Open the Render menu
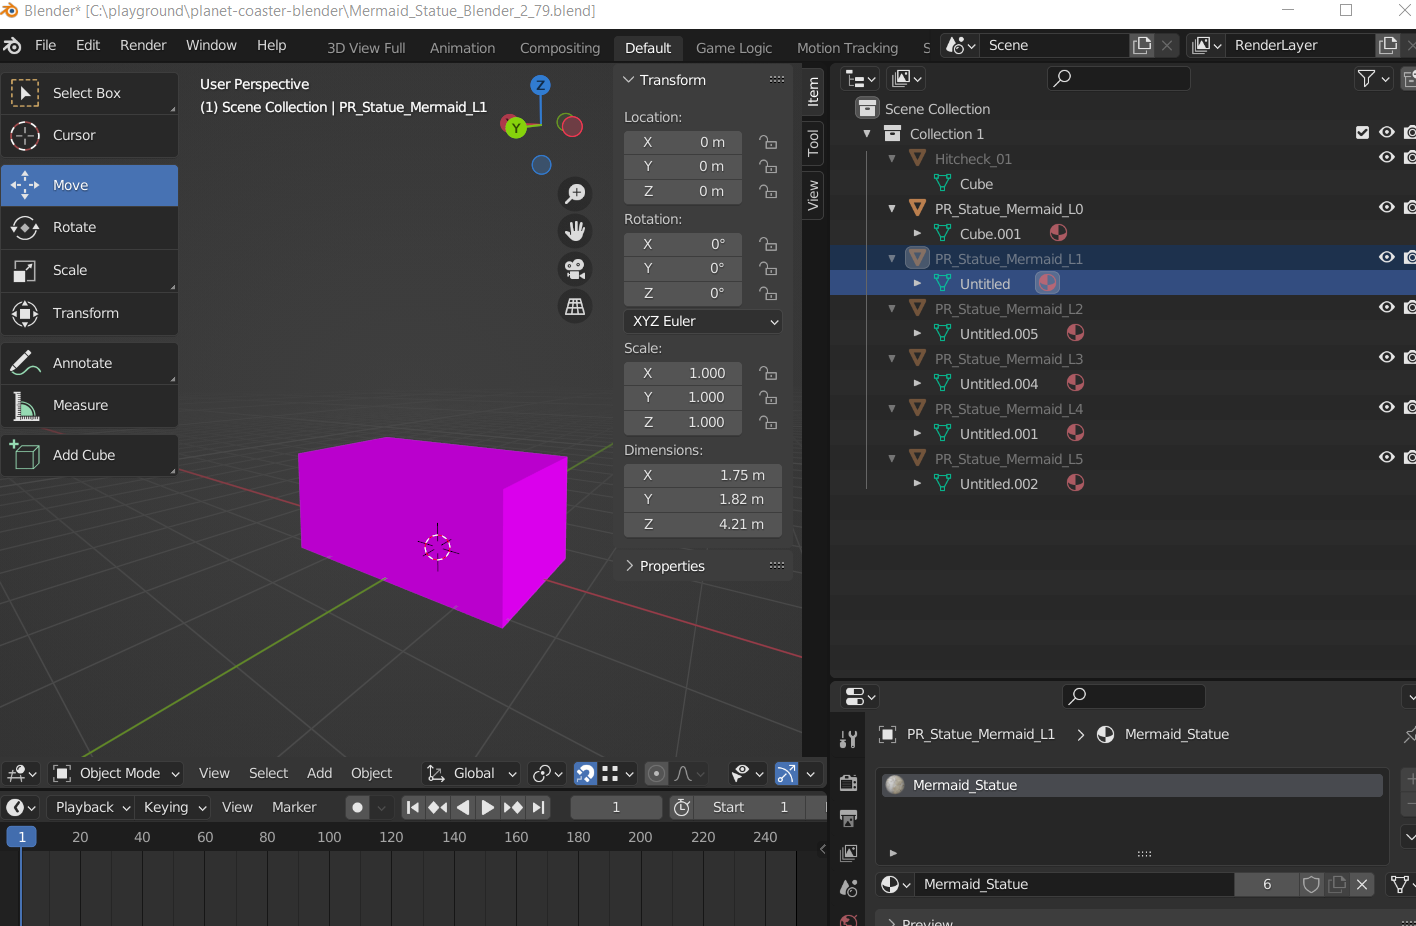This screenshot has width=1416, height=926. [143, 45]
